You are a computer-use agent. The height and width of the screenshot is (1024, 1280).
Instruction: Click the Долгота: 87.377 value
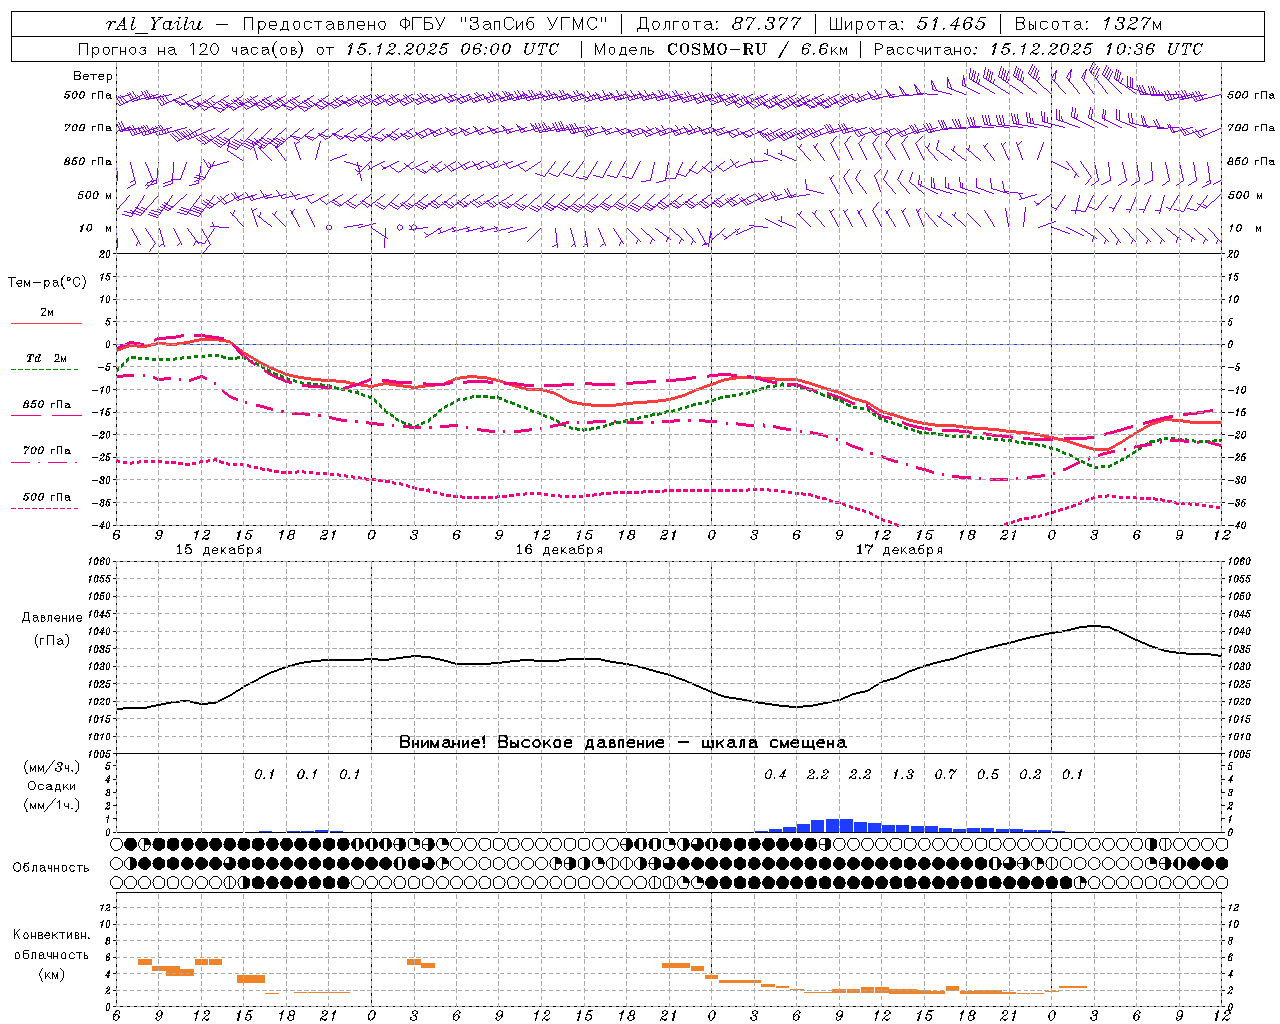click(719, 24)
